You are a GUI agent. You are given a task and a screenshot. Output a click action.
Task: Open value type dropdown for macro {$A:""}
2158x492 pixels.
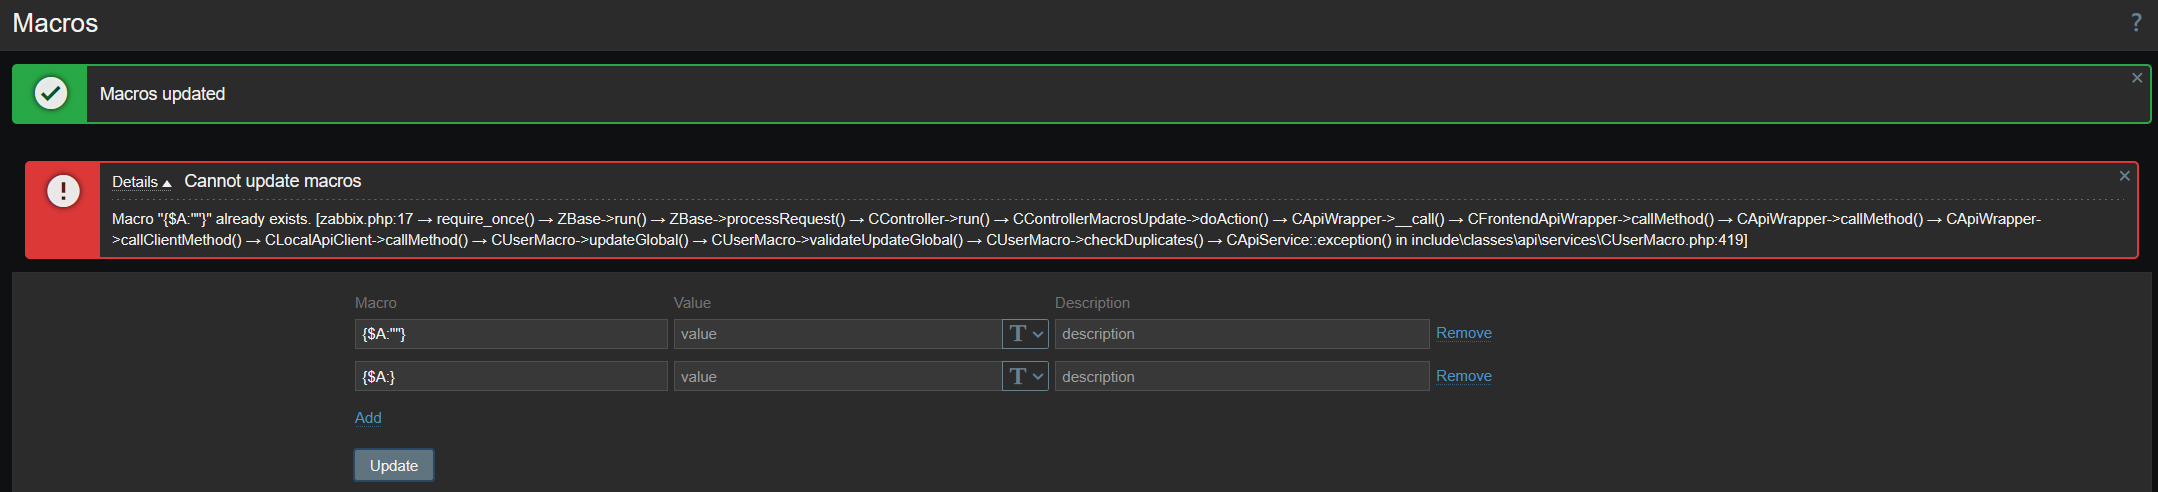pos(1025,334)
